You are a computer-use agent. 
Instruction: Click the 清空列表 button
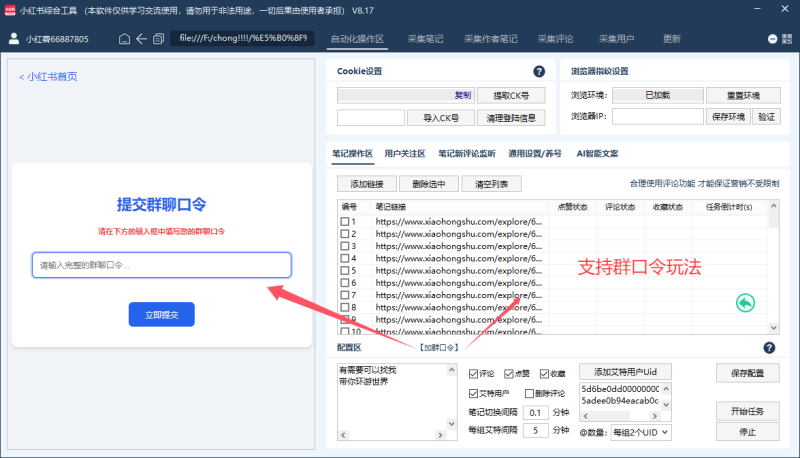[x=491, y=184]
